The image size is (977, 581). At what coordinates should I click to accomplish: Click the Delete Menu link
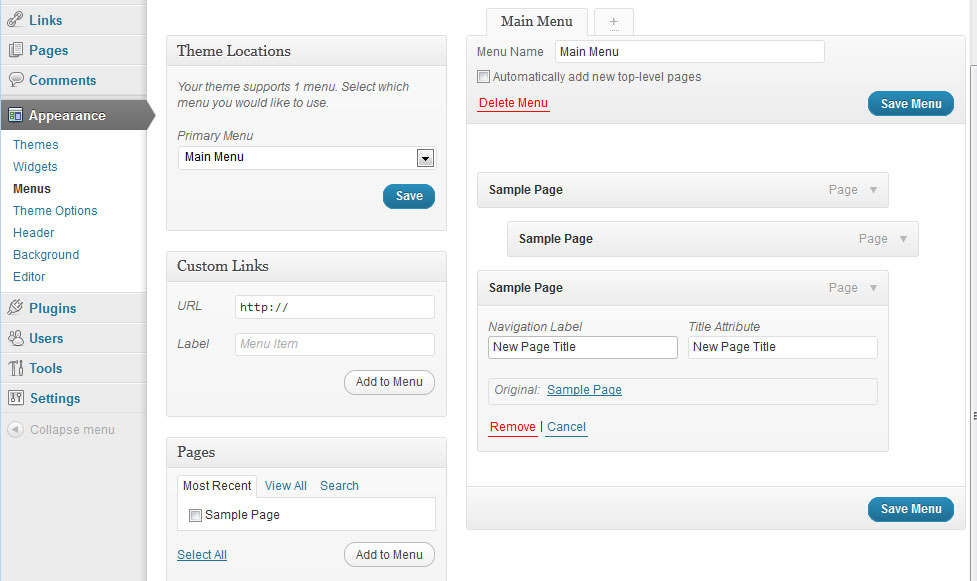click(513, 103)
